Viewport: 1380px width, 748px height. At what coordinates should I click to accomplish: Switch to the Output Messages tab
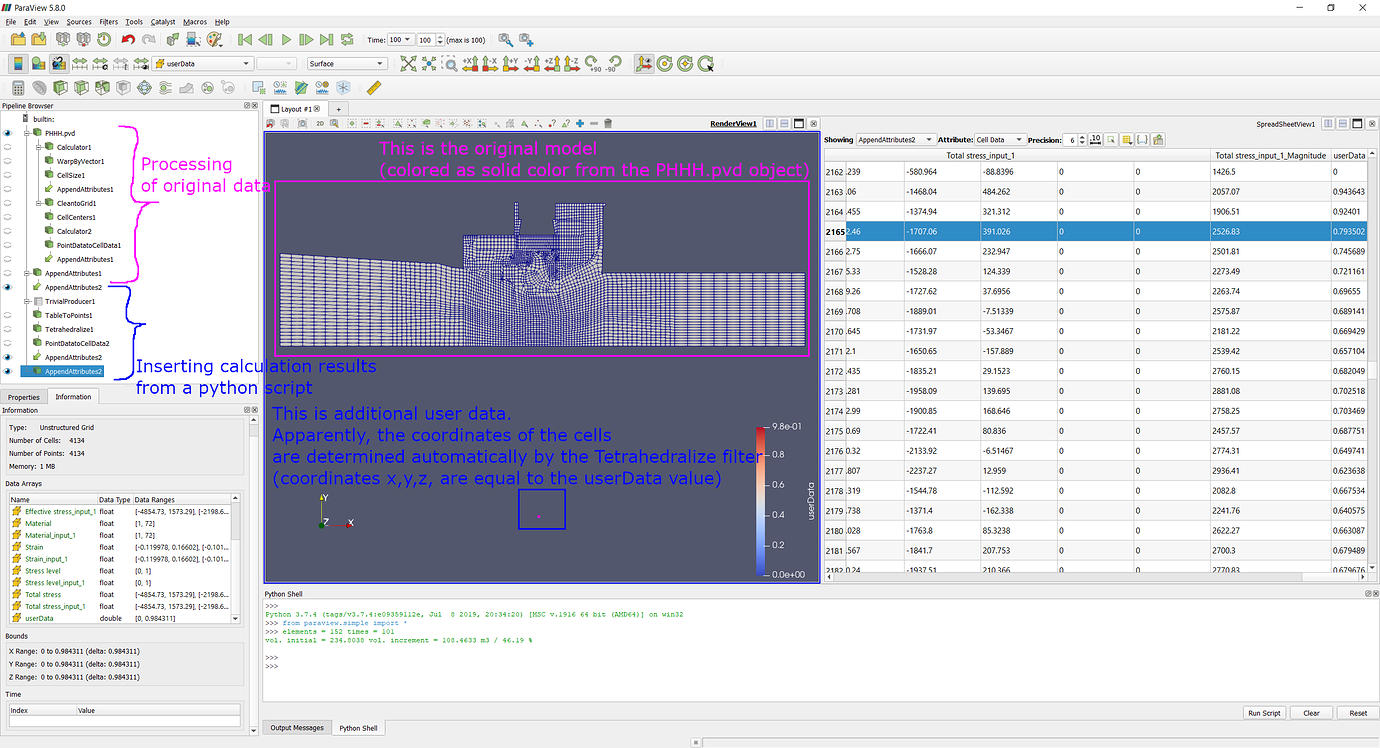coord(297,727)
